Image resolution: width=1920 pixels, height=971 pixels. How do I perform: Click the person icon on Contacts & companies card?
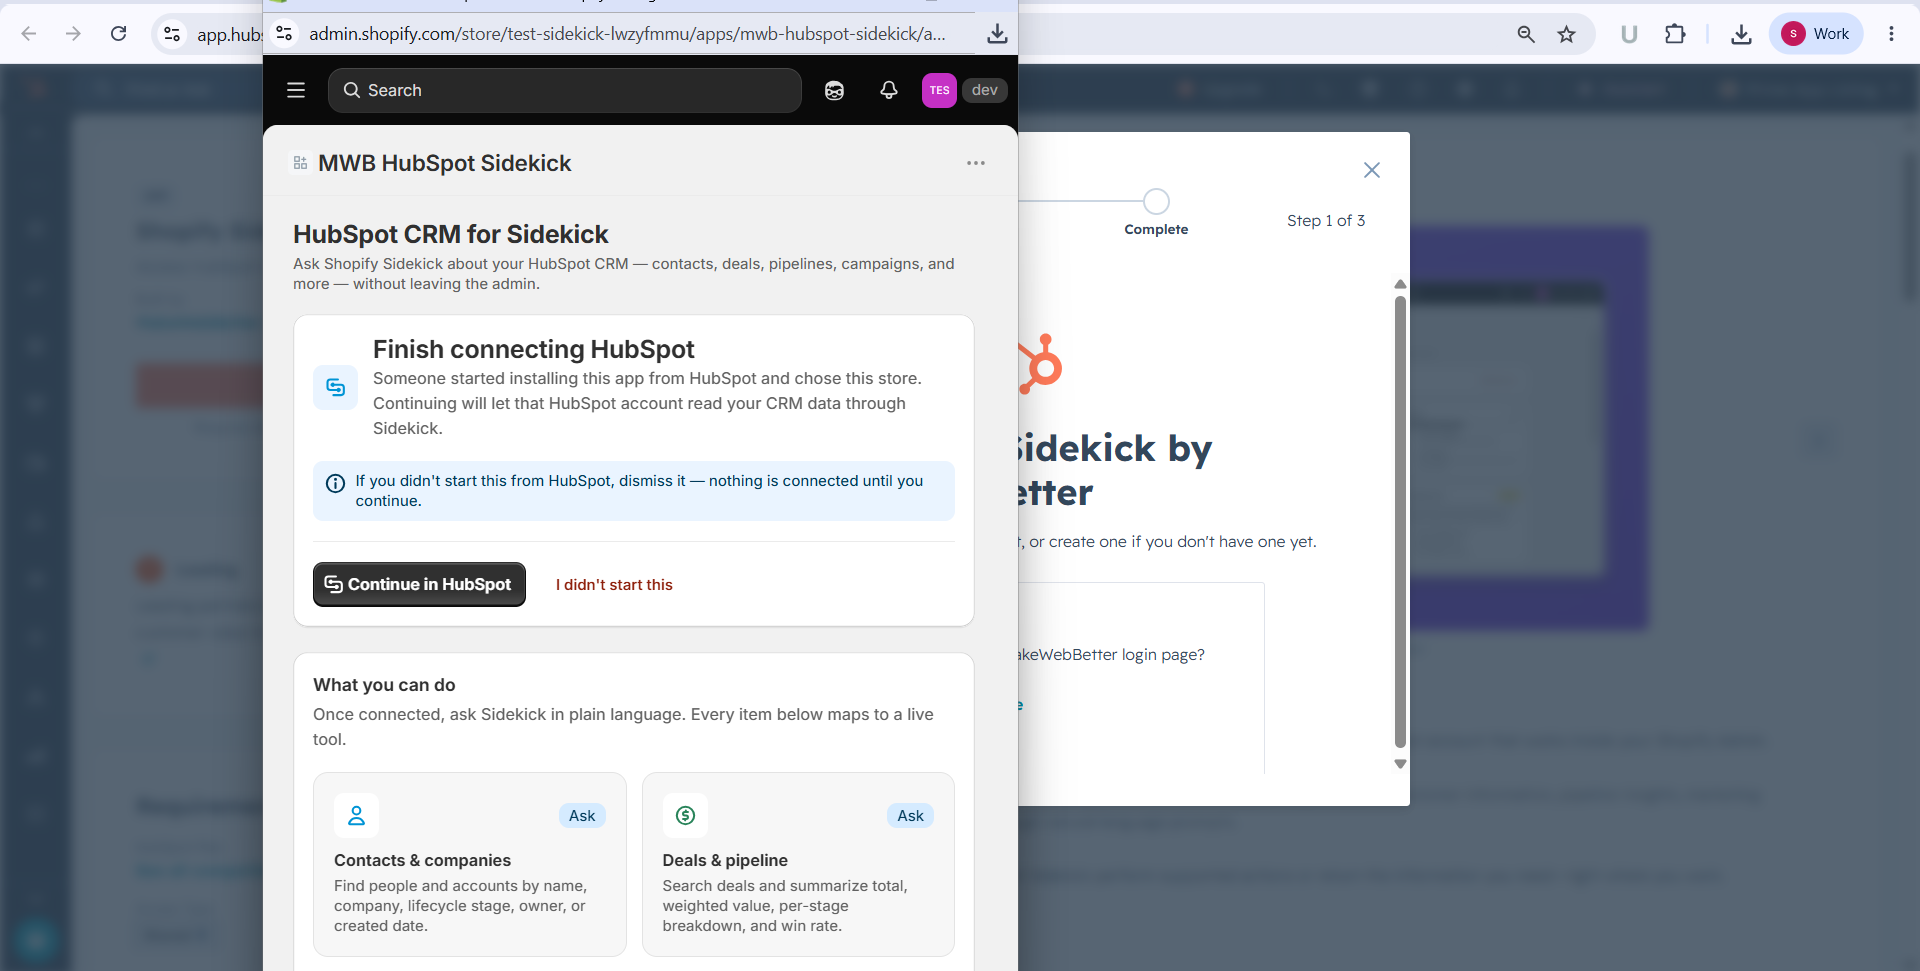356,816
